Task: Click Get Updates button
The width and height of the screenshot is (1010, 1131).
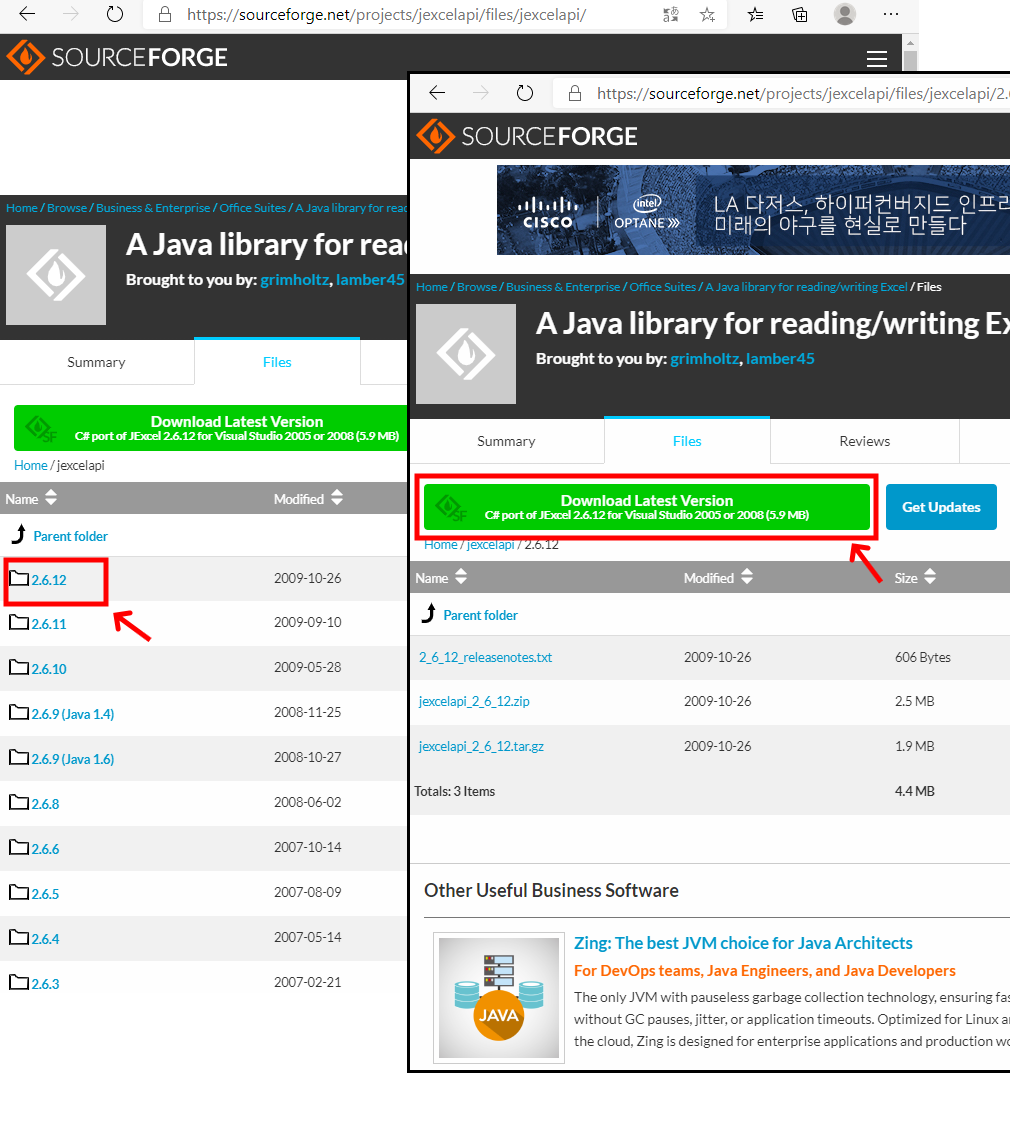Action: 941,507
